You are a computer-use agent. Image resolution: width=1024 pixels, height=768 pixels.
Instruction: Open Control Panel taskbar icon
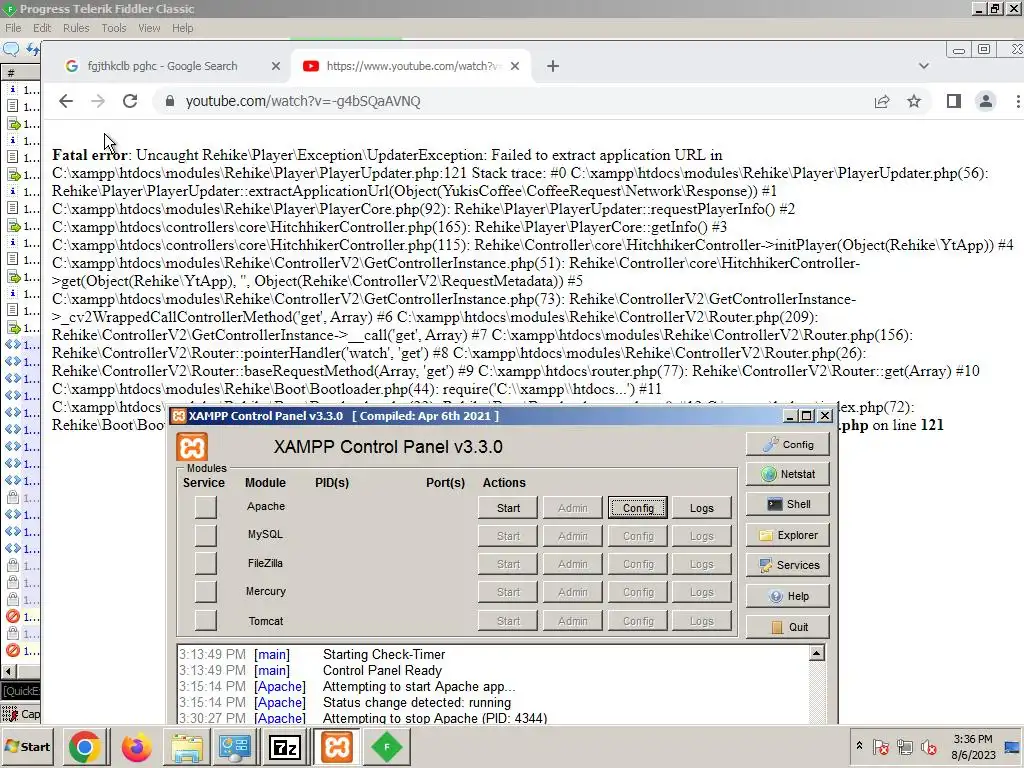pos(235,747)
